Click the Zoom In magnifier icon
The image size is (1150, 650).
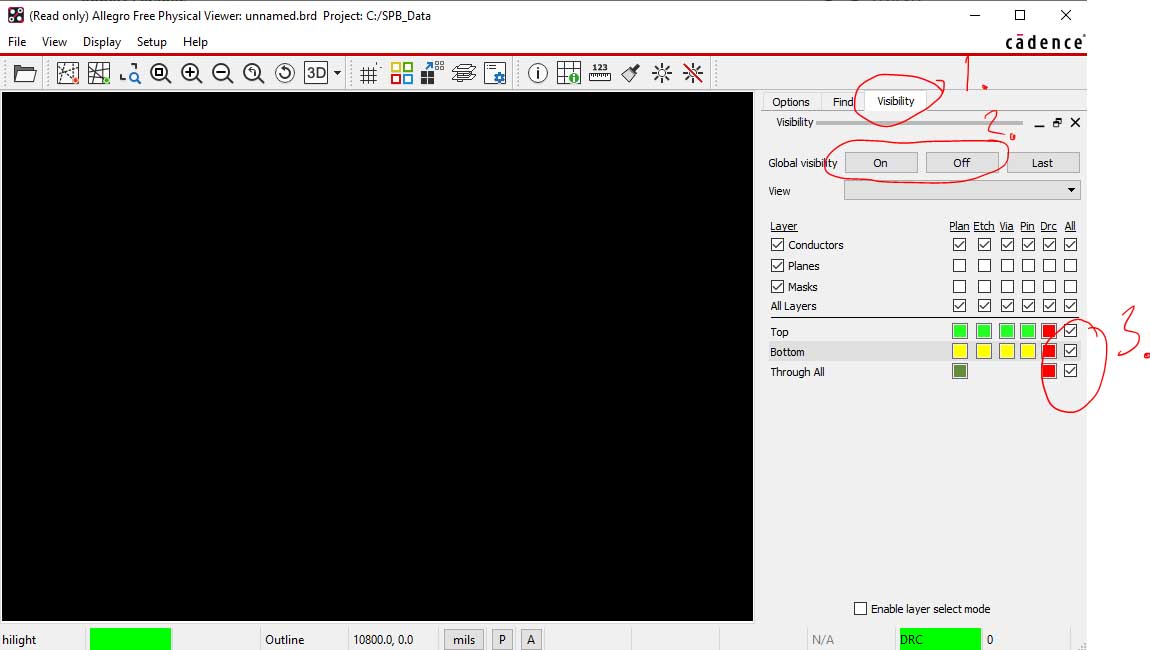point(191,73)
